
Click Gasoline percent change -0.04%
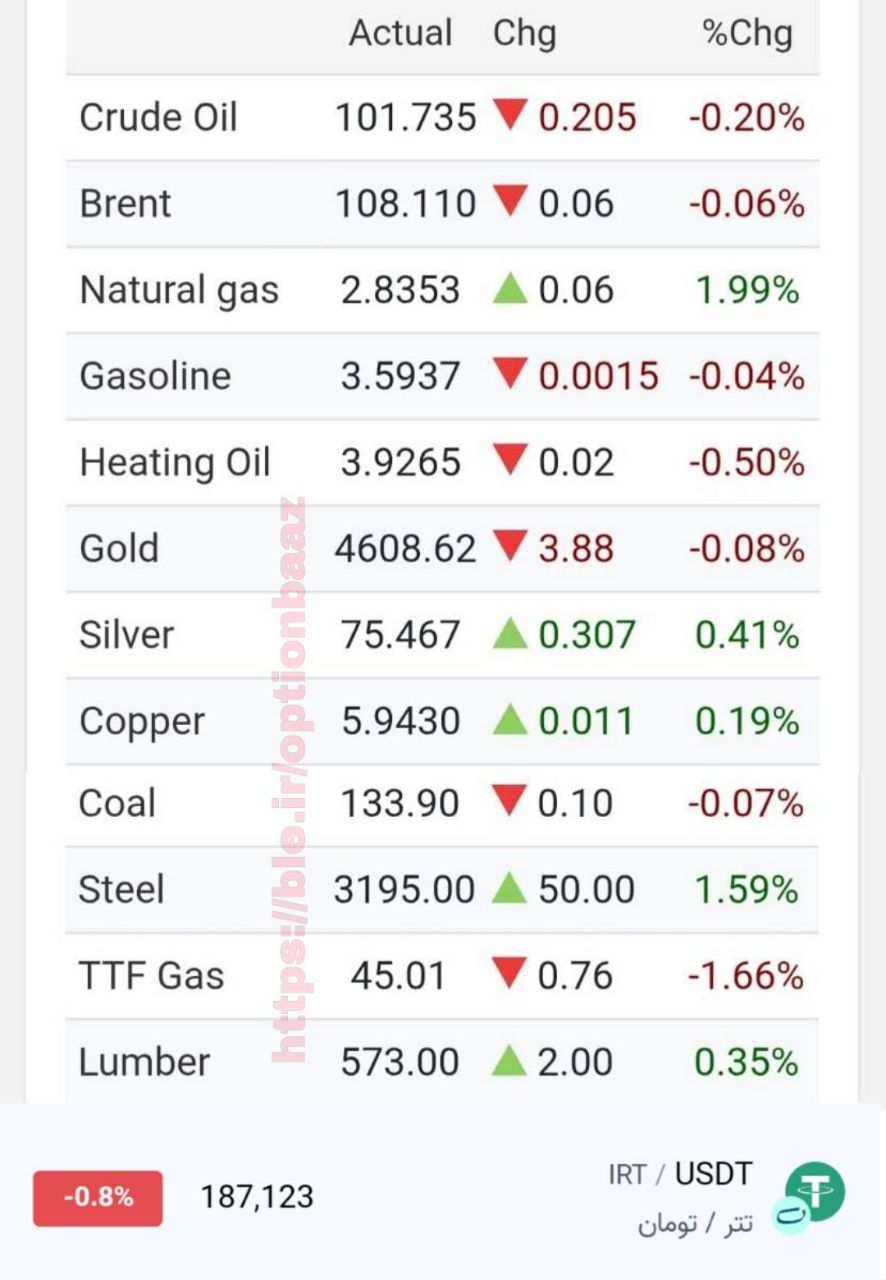[x=746, y=376]
